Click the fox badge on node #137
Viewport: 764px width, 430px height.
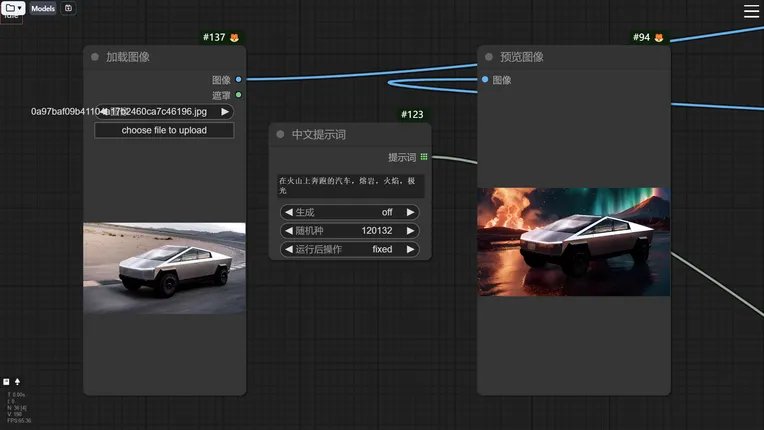(x=235, y=38)
